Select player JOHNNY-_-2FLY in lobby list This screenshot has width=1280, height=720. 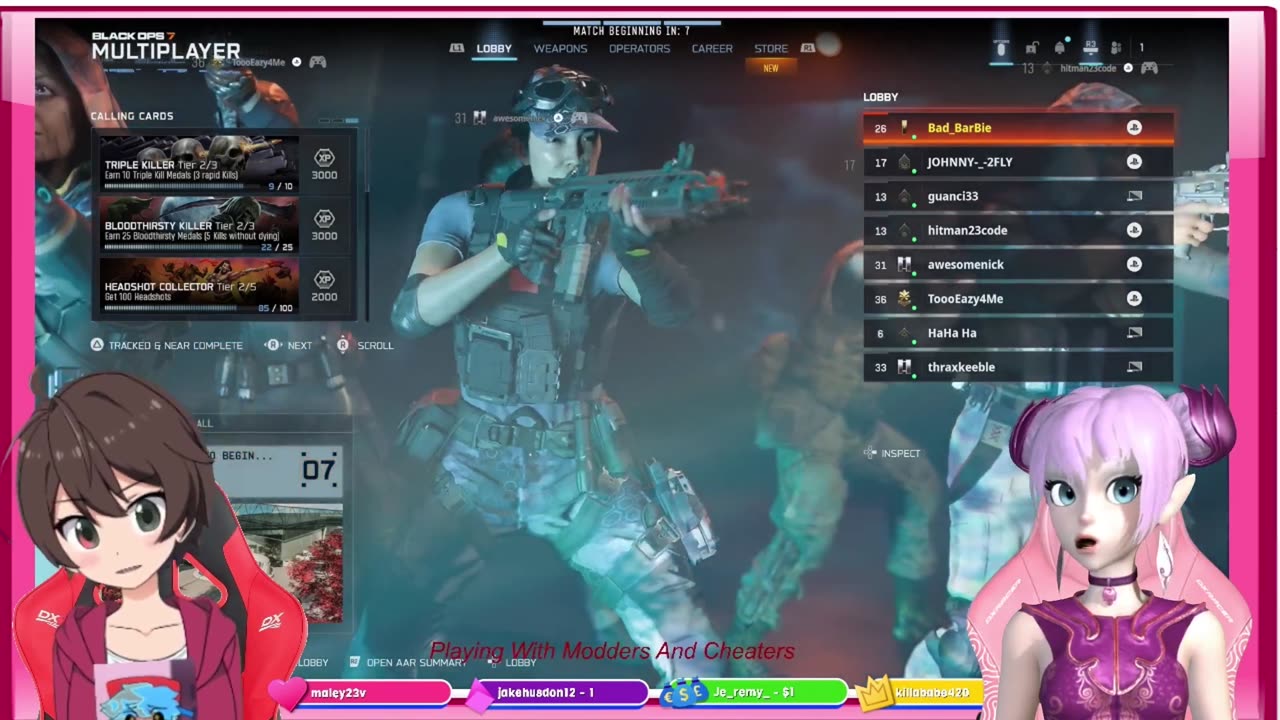pos(1018,162)
